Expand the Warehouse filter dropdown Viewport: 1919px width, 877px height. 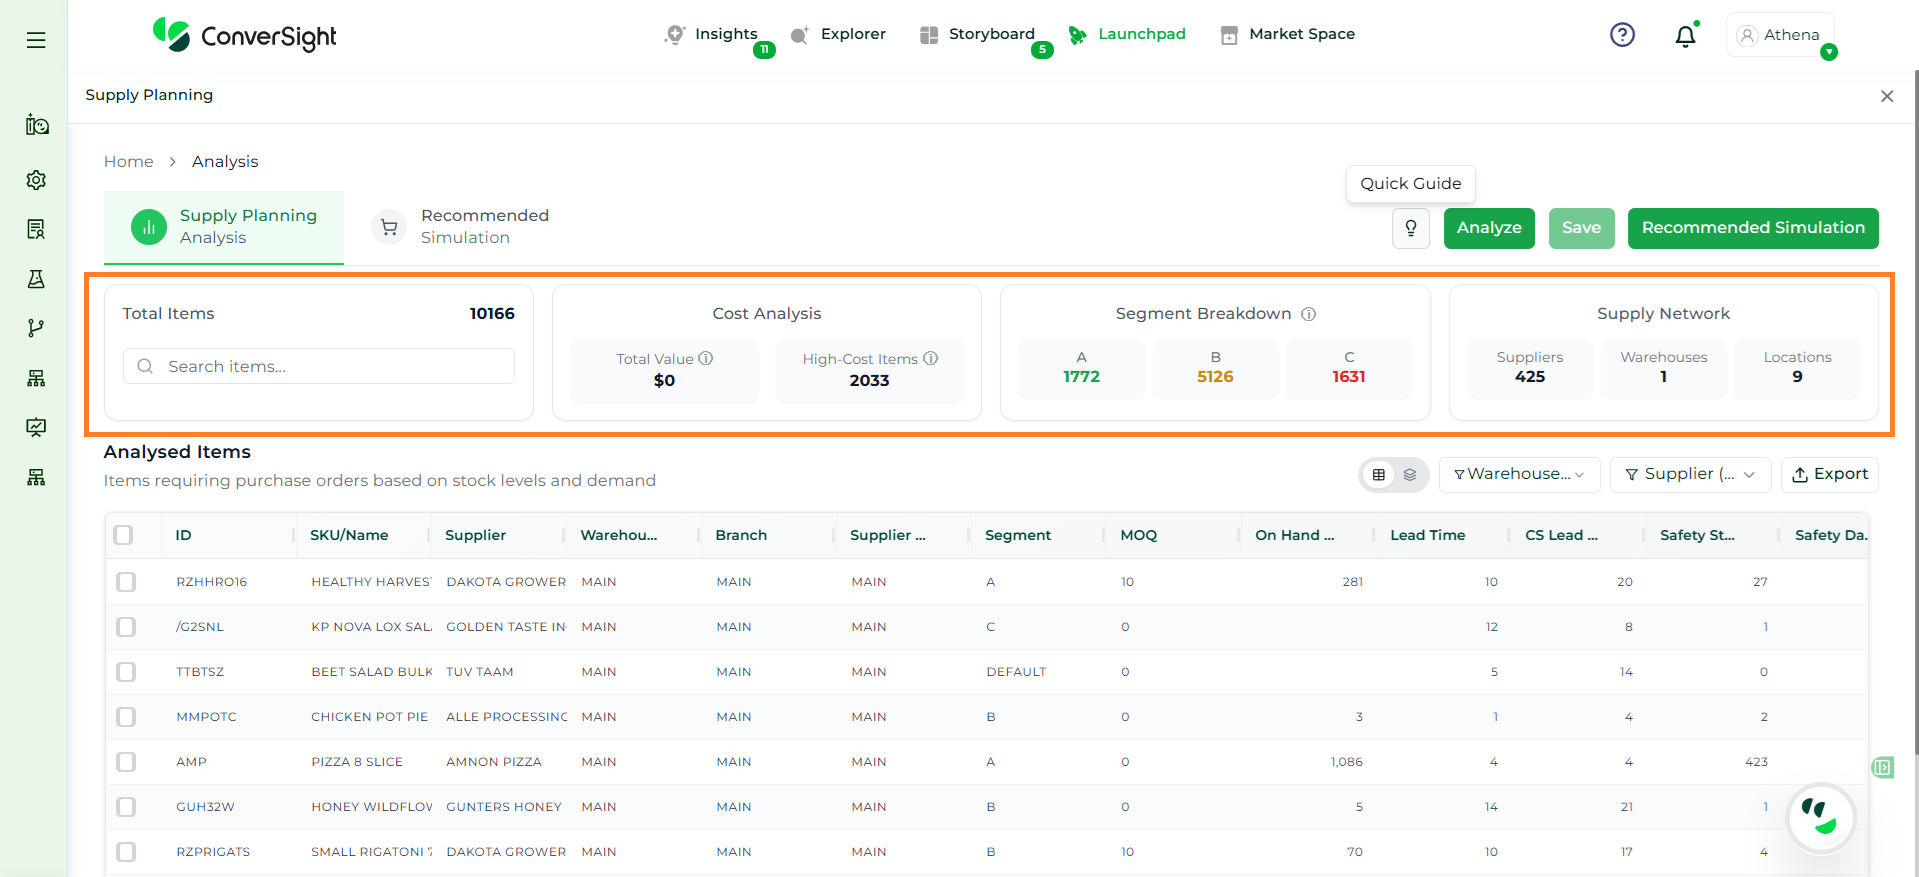click(x=1518, y=475)
